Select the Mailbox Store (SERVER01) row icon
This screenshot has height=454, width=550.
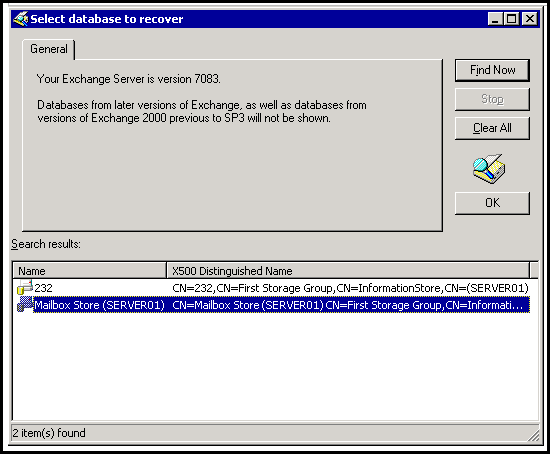[x=25, y=304]
